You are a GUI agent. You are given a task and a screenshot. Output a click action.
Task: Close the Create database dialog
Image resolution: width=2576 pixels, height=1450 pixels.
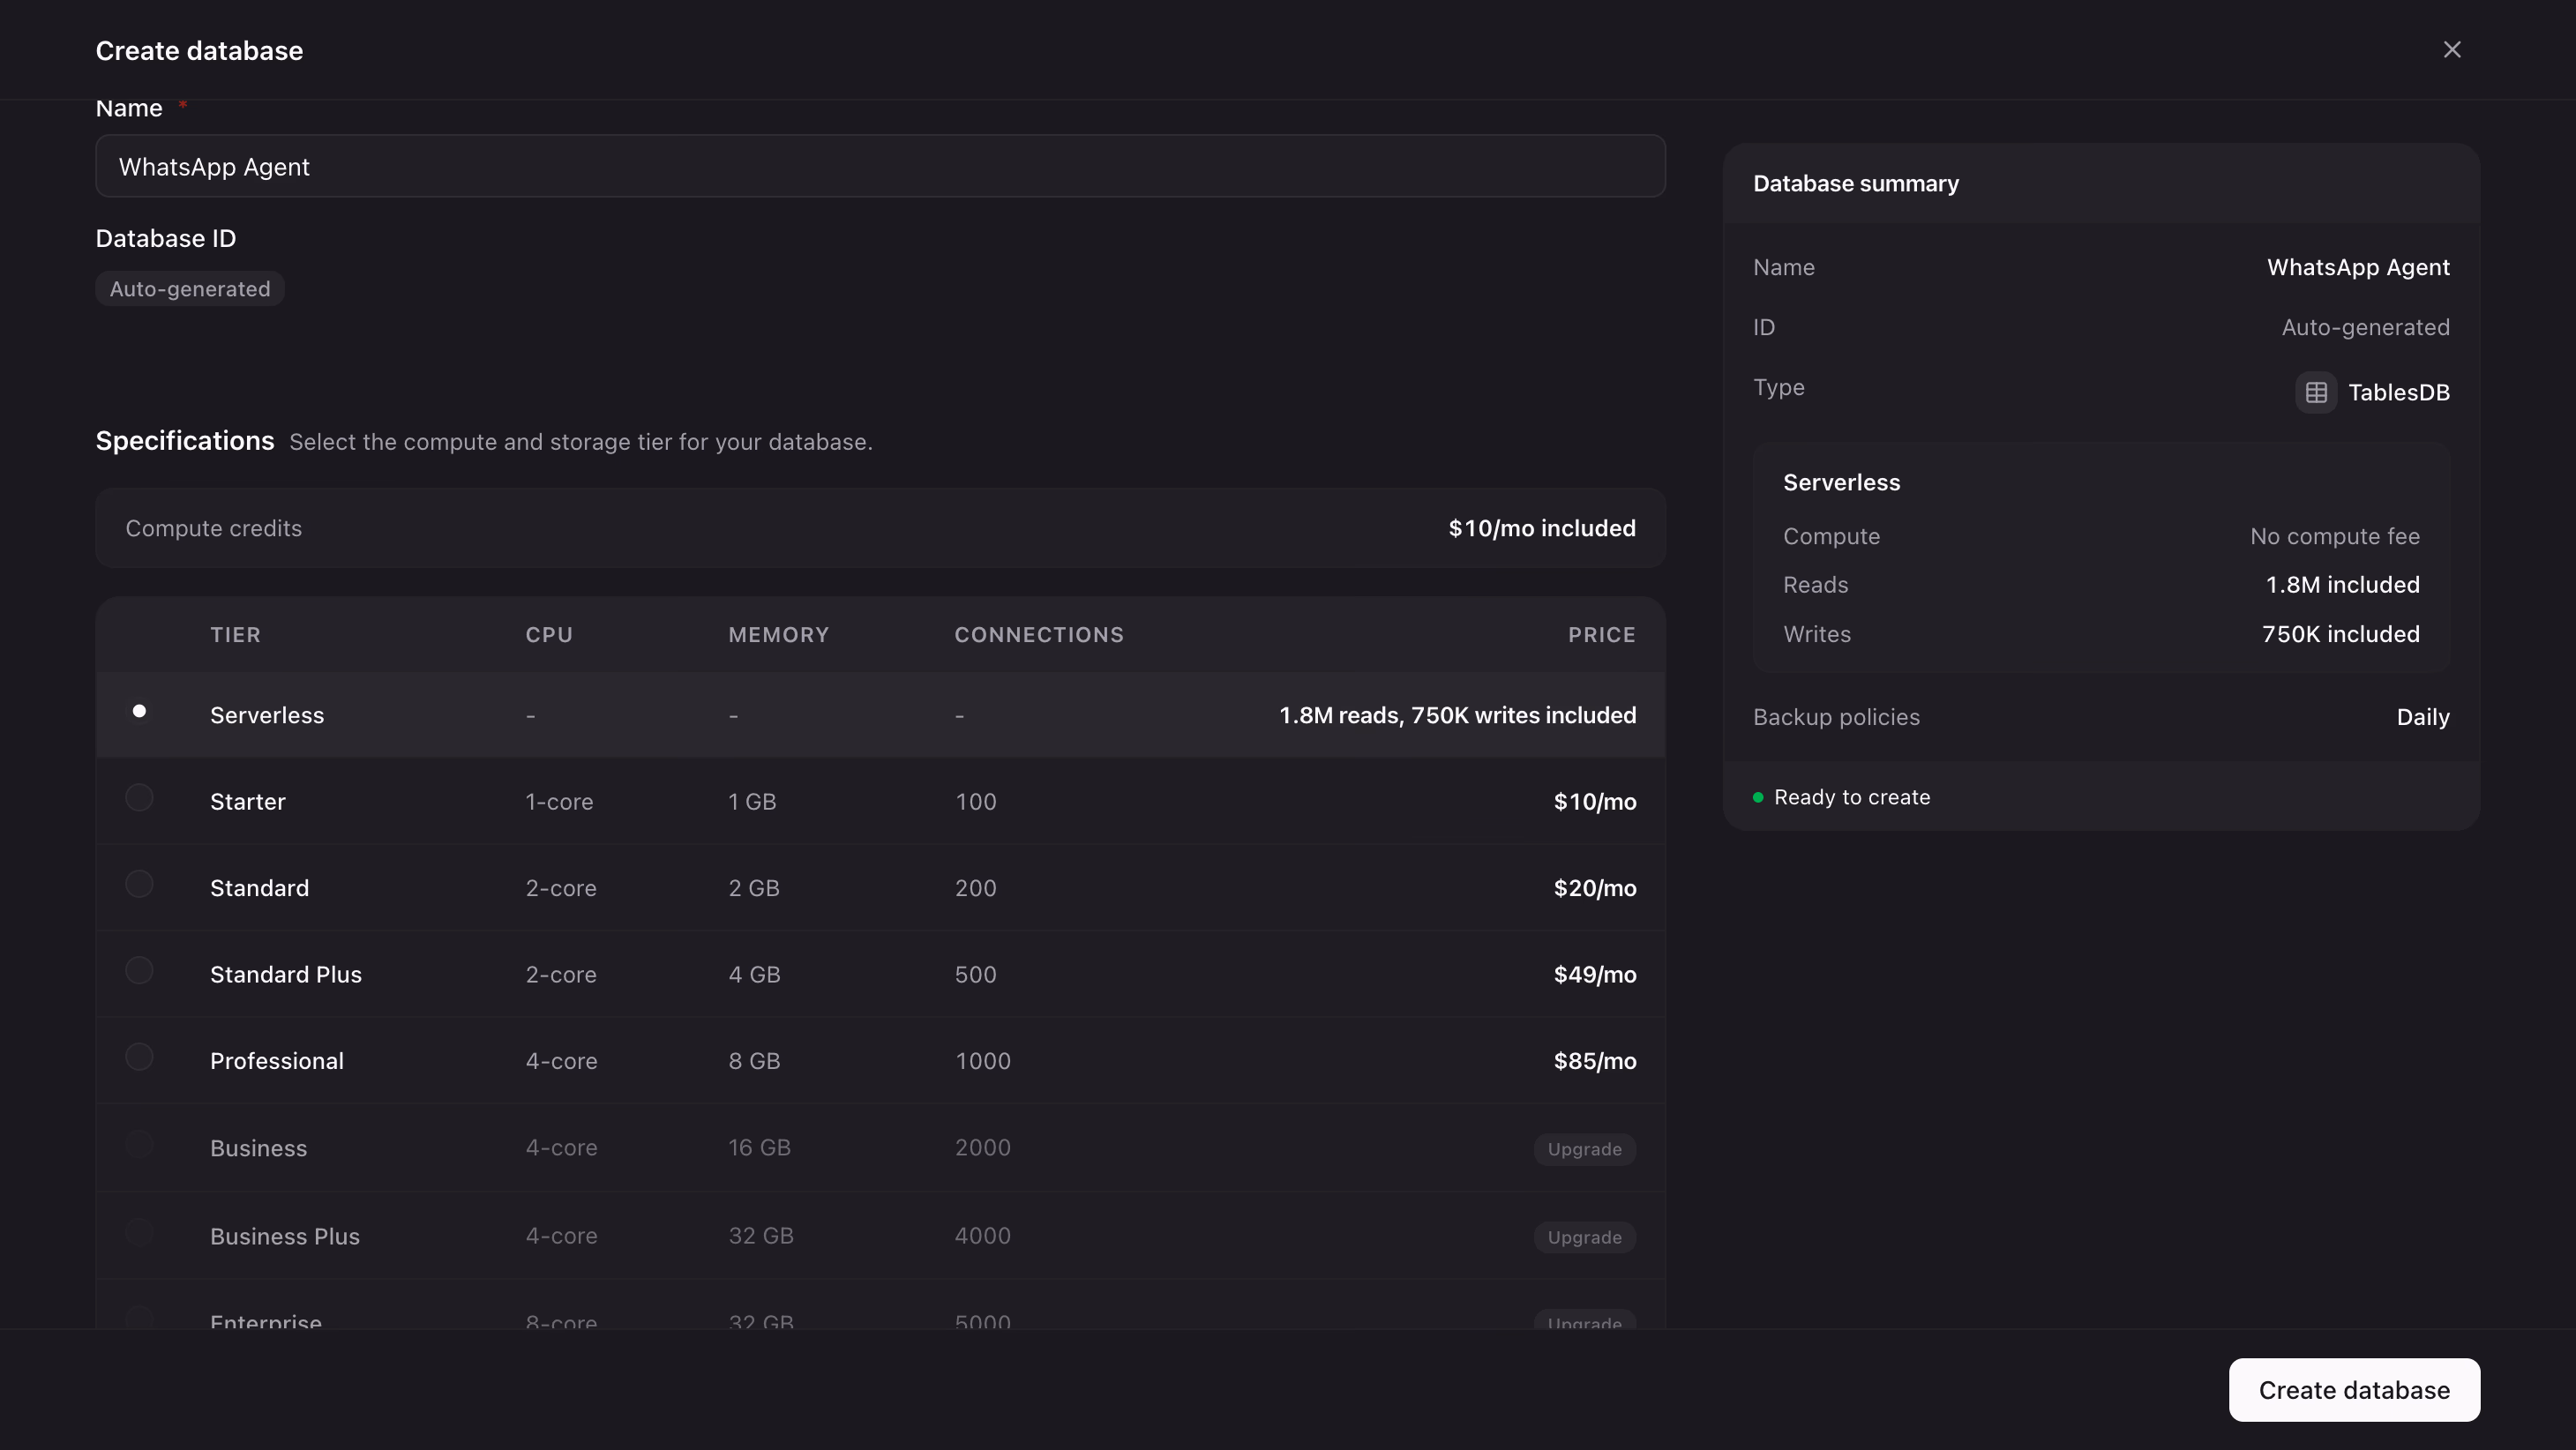point(2451,50)
